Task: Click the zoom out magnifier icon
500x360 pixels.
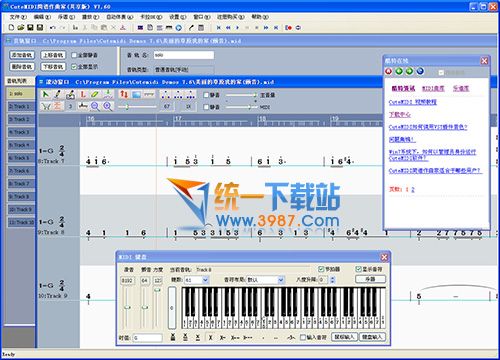Action: 95,106
